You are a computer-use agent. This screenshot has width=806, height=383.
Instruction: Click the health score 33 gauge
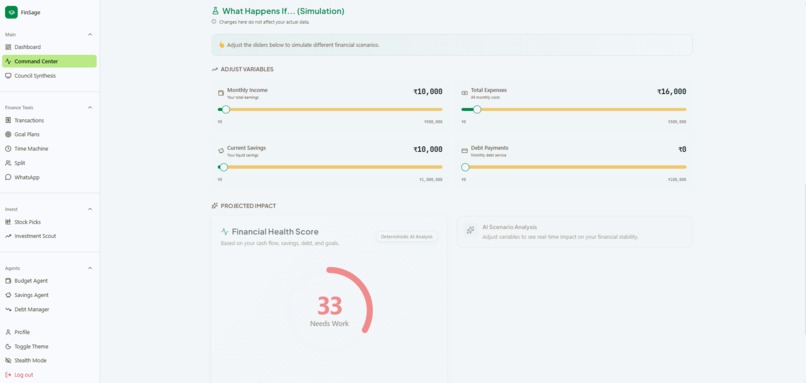pos(329,309)
